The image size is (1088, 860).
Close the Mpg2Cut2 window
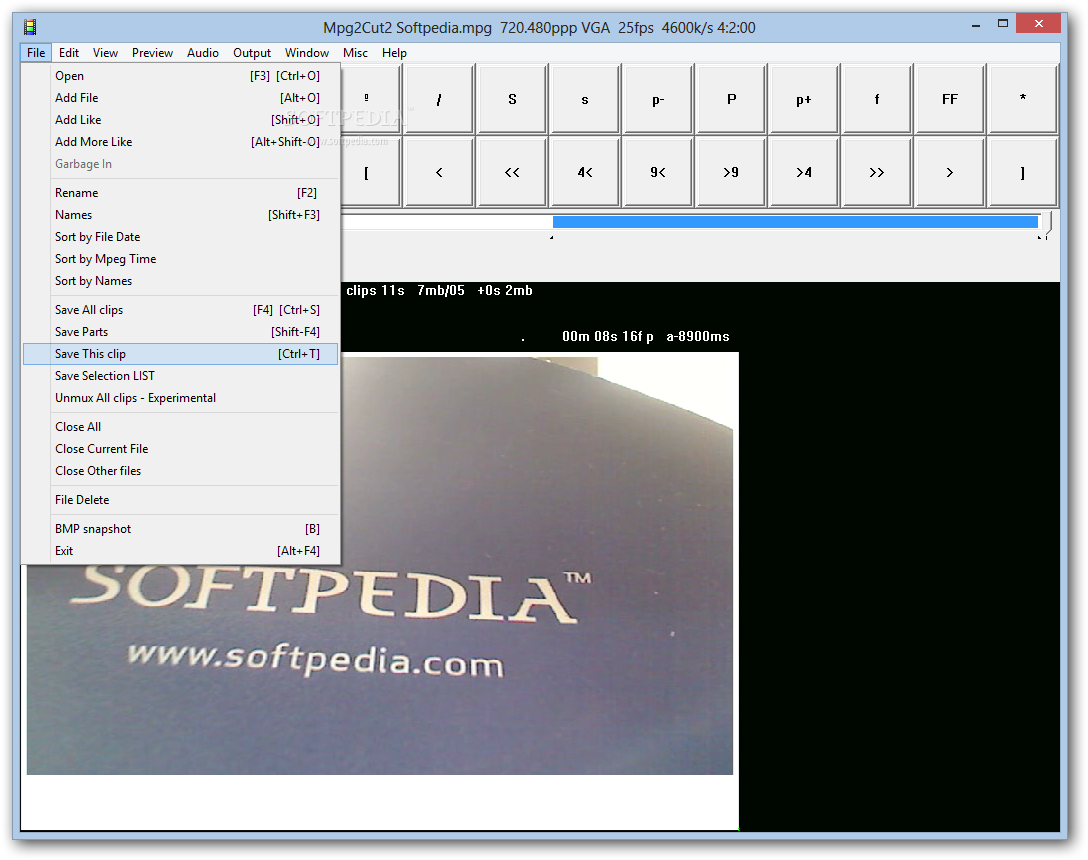pyautogui.click(x=1038, y=24)
